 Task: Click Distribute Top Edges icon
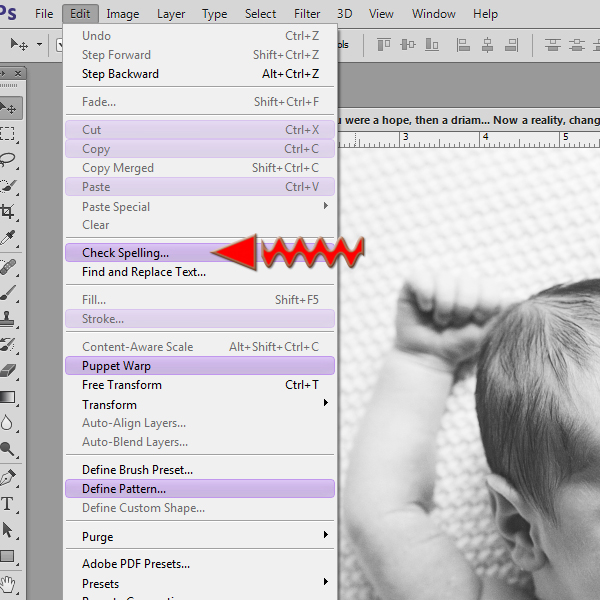coord(553,45)
